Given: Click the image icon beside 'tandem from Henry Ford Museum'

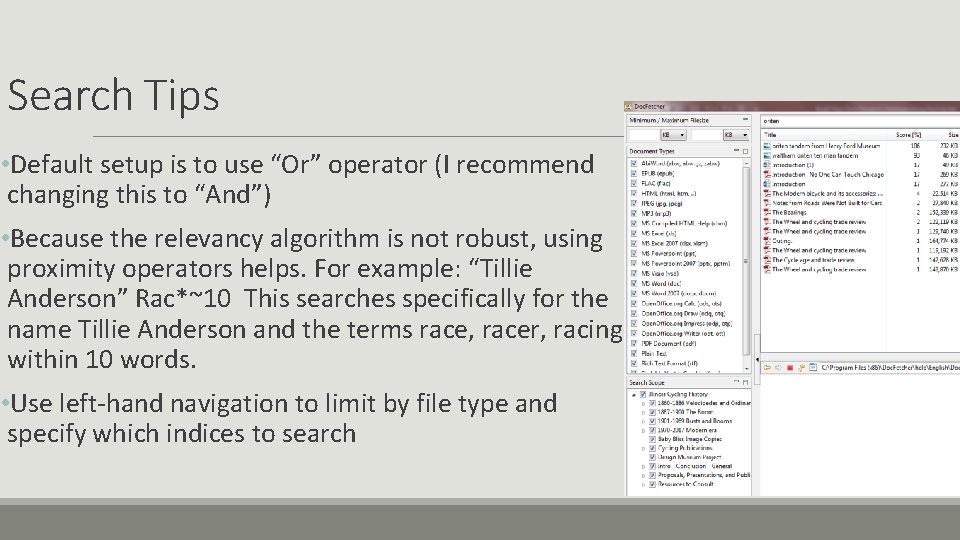Looking at the screenshot, I should (x=767, y=146).
